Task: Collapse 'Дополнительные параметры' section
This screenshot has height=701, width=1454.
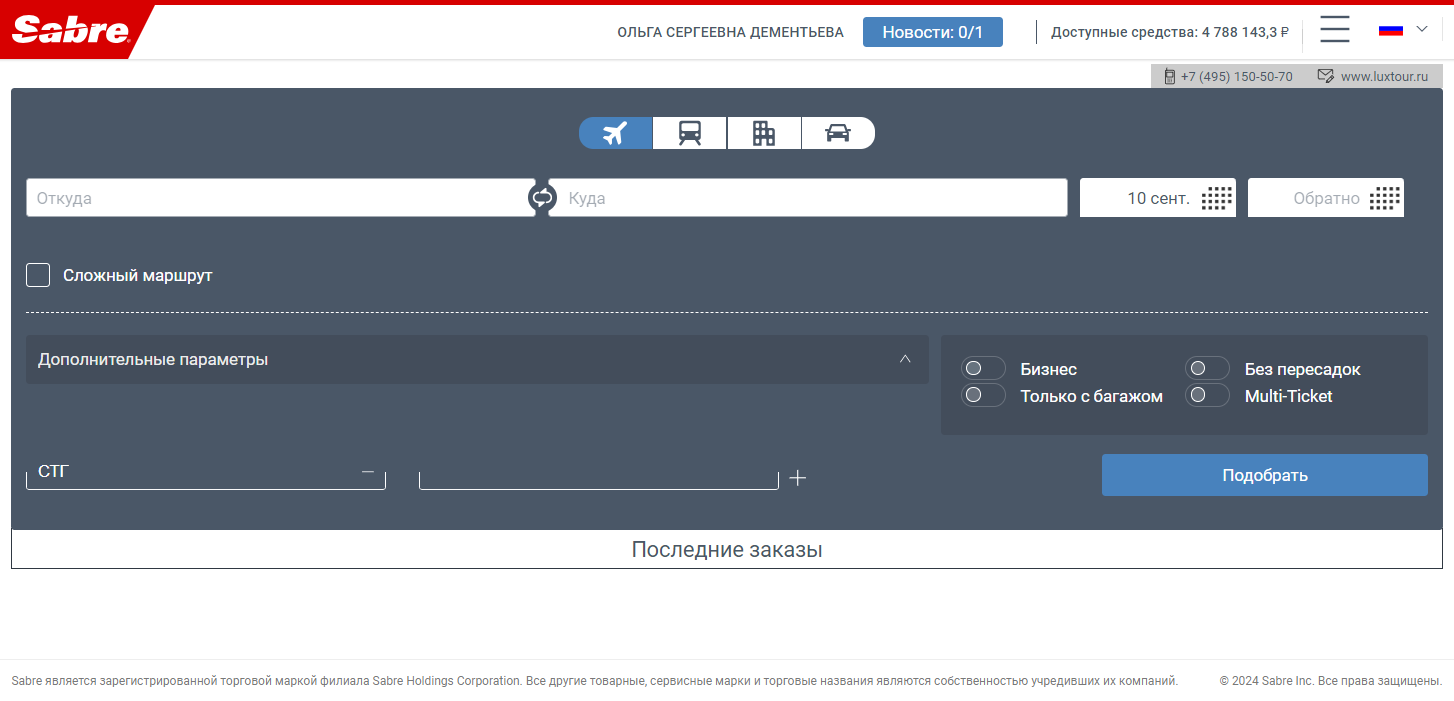Action: (904, 359)
